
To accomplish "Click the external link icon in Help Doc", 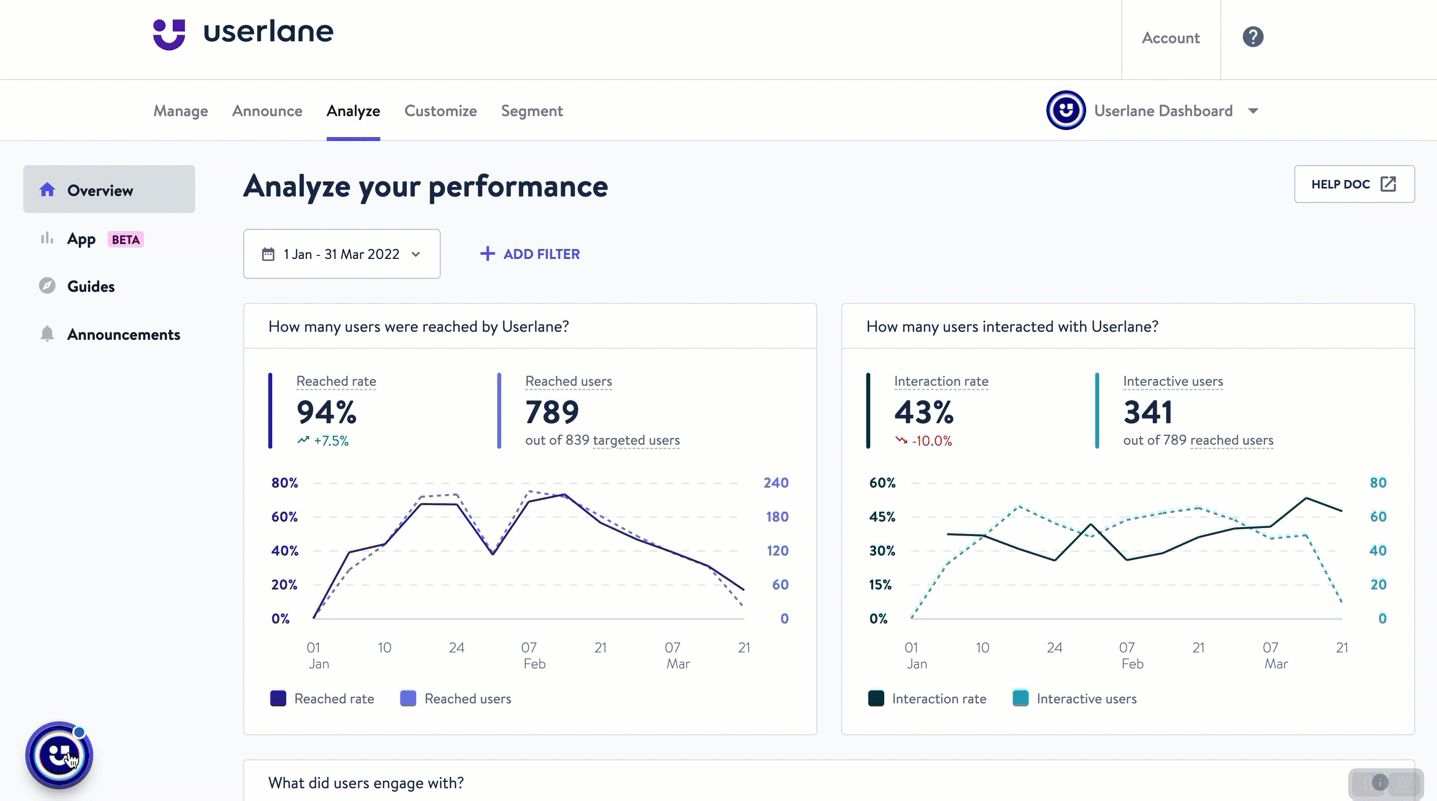I will click(x=1388, y=184).
